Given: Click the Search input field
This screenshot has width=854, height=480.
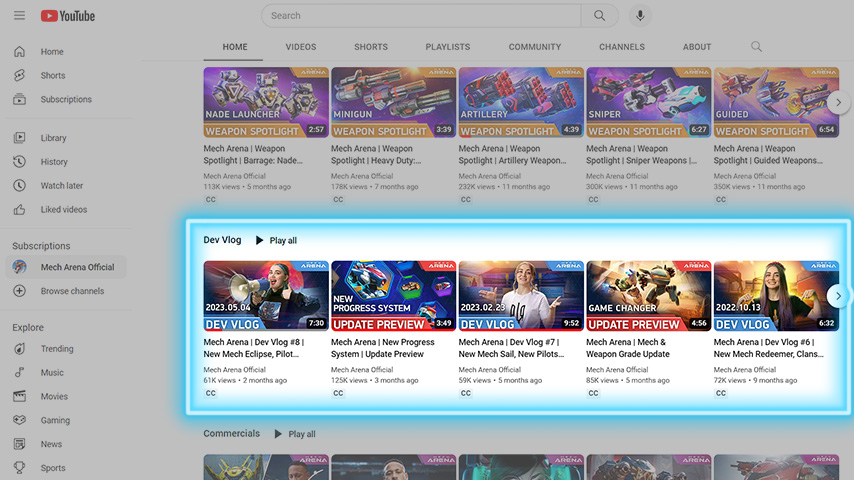Looking at the screenshot, I should [x=420, y=16].
